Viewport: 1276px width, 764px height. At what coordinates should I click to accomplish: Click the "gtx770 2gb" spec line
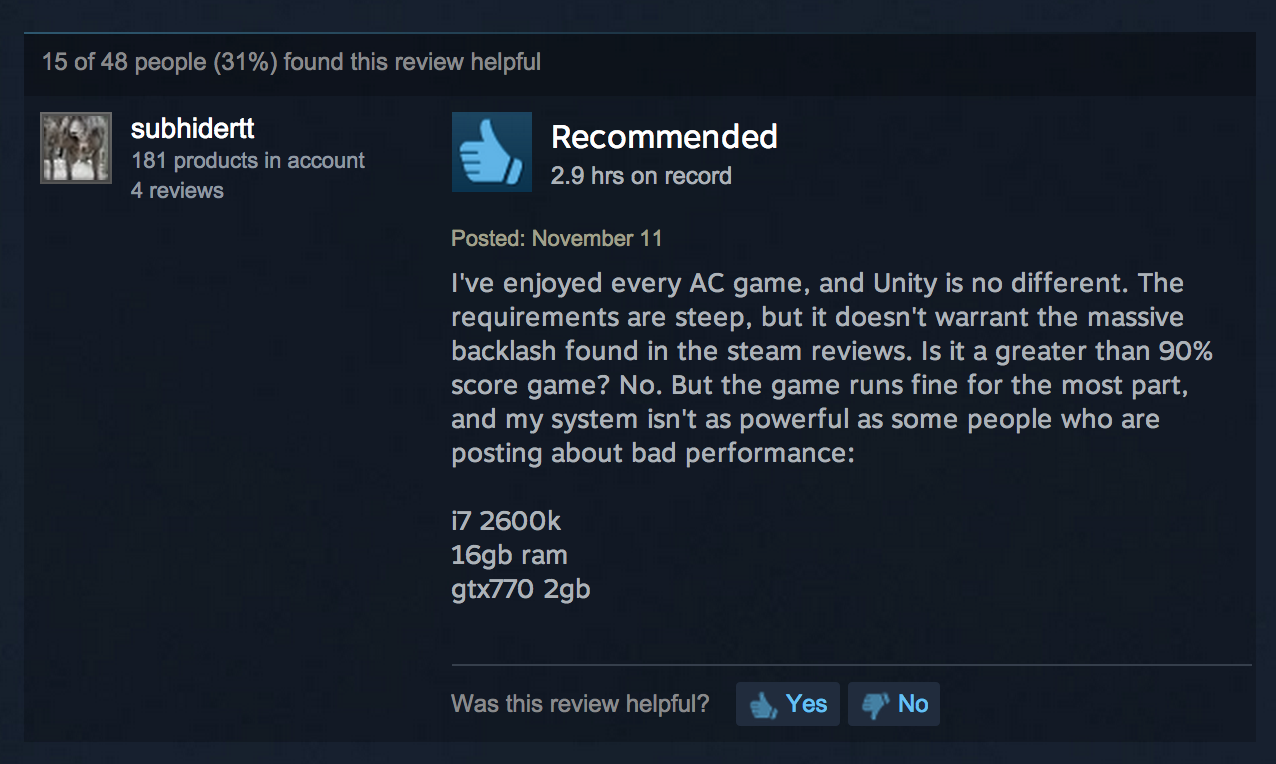pos(521,589)
